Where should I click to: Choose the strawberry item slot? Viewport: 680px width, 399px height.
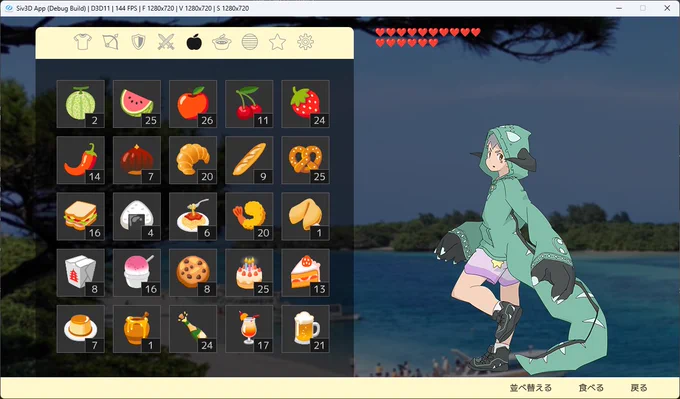click(306, 104)
